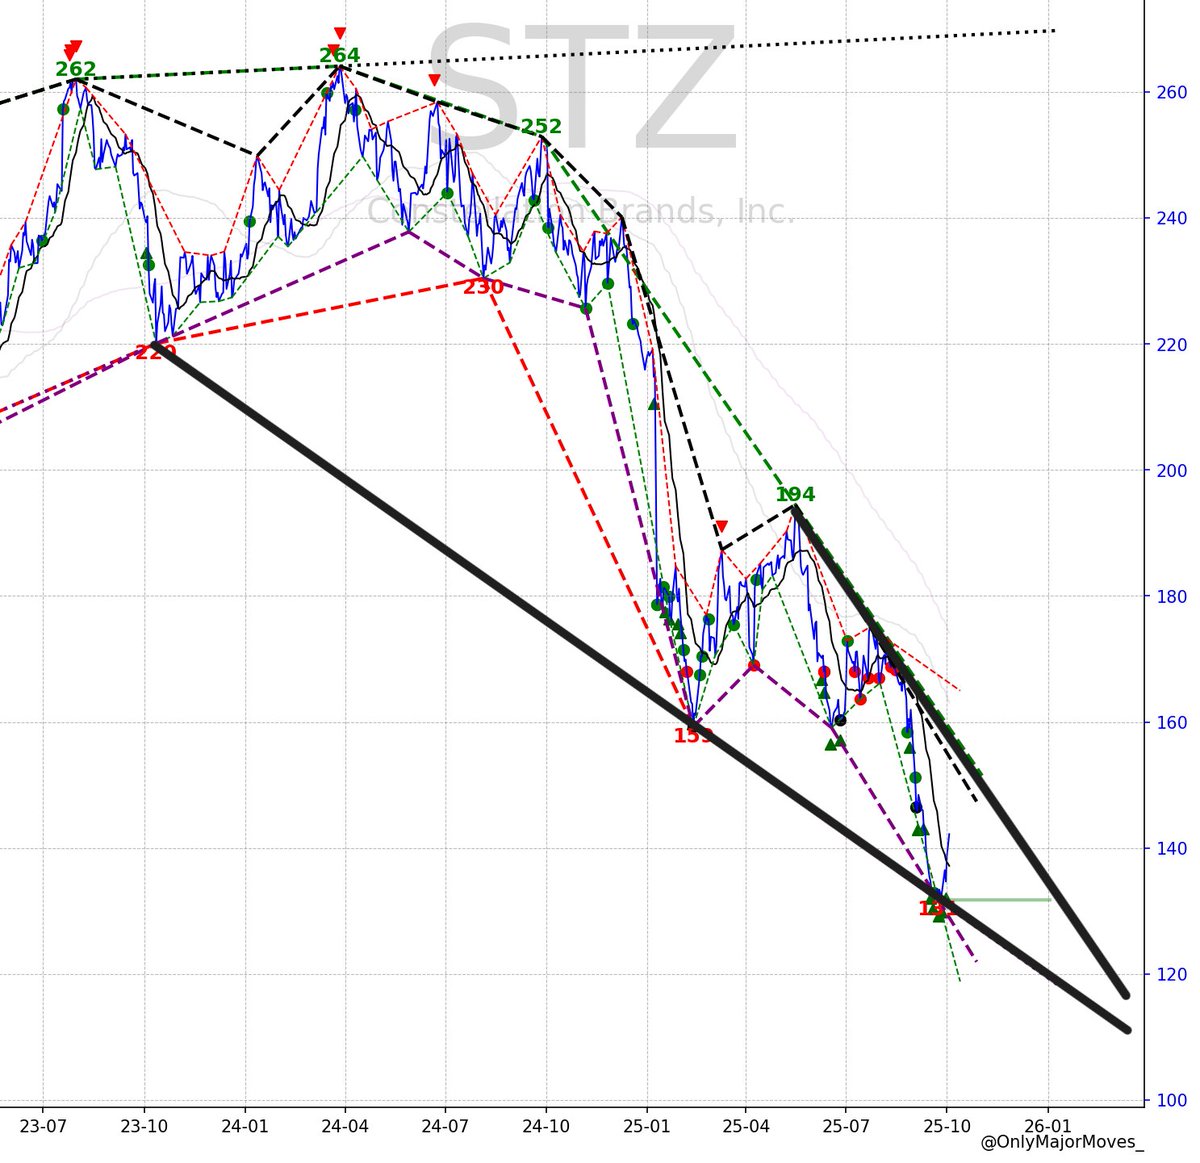
Task: Click the 262 peak price label
Action: click(76, 69)
